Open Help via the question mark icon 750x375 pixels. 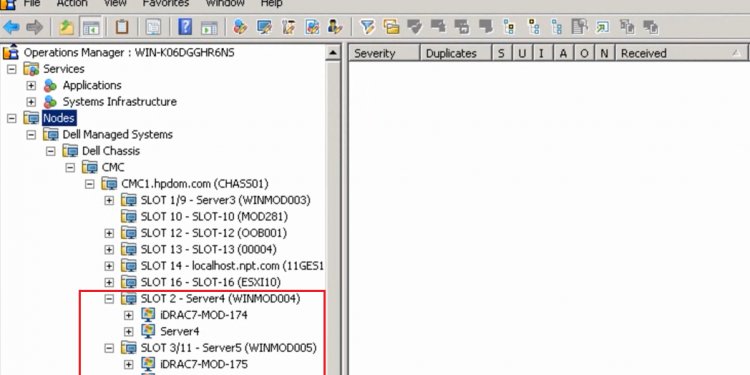(185, 27)
